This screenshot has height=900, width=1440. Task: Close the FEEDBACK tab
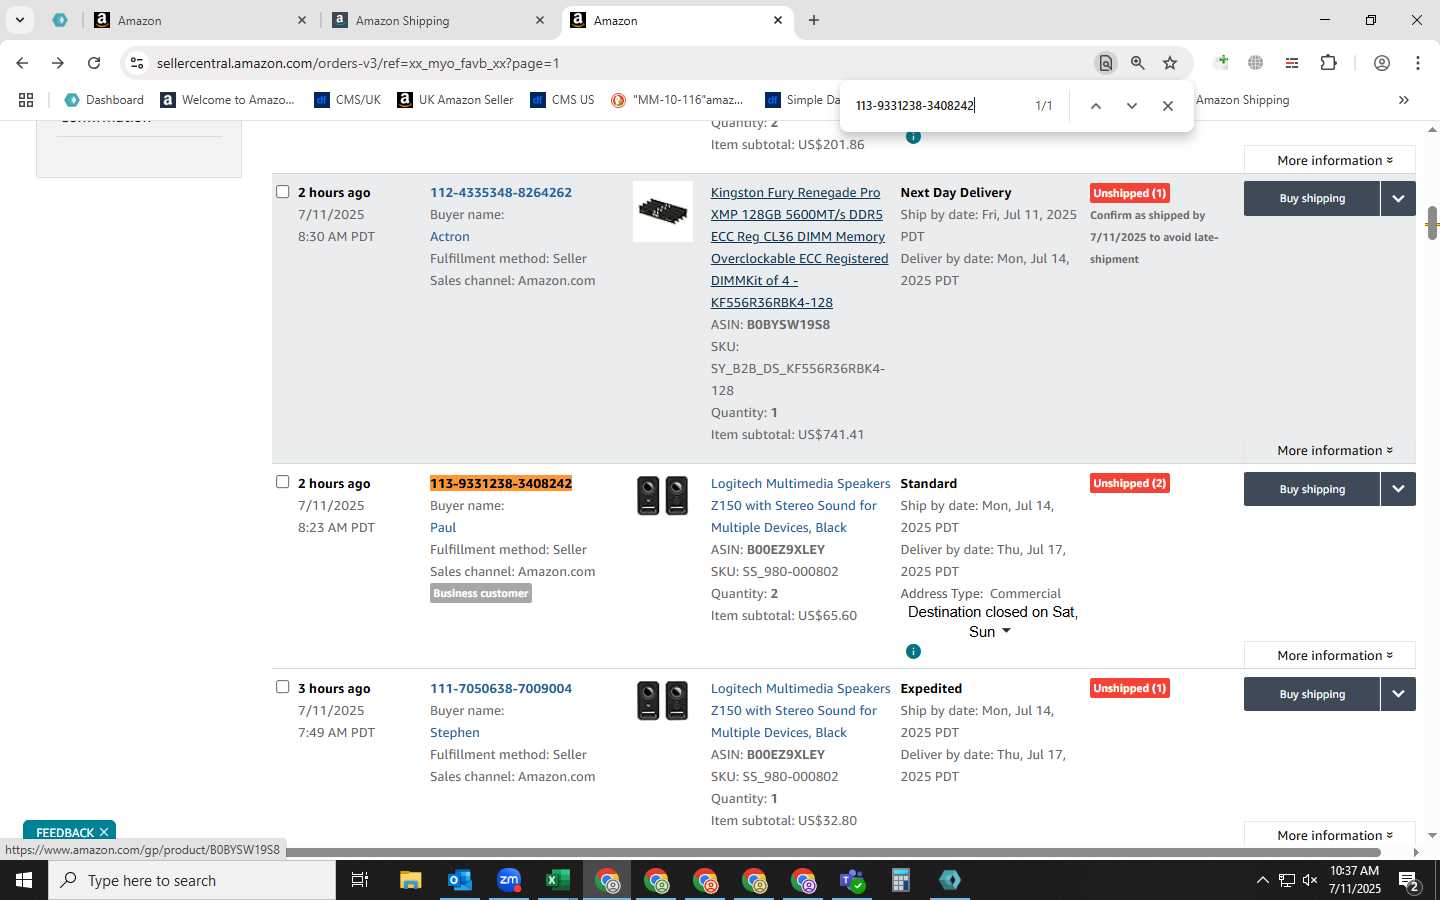coord(103,832)
